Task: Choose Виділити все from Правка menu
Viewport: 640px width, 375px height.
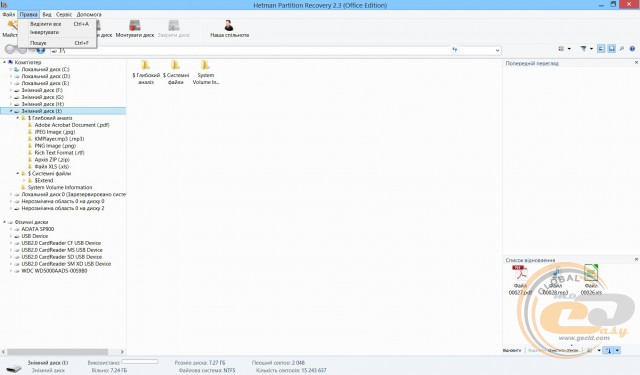Action: pyautogui.click(x=57, y=24)
